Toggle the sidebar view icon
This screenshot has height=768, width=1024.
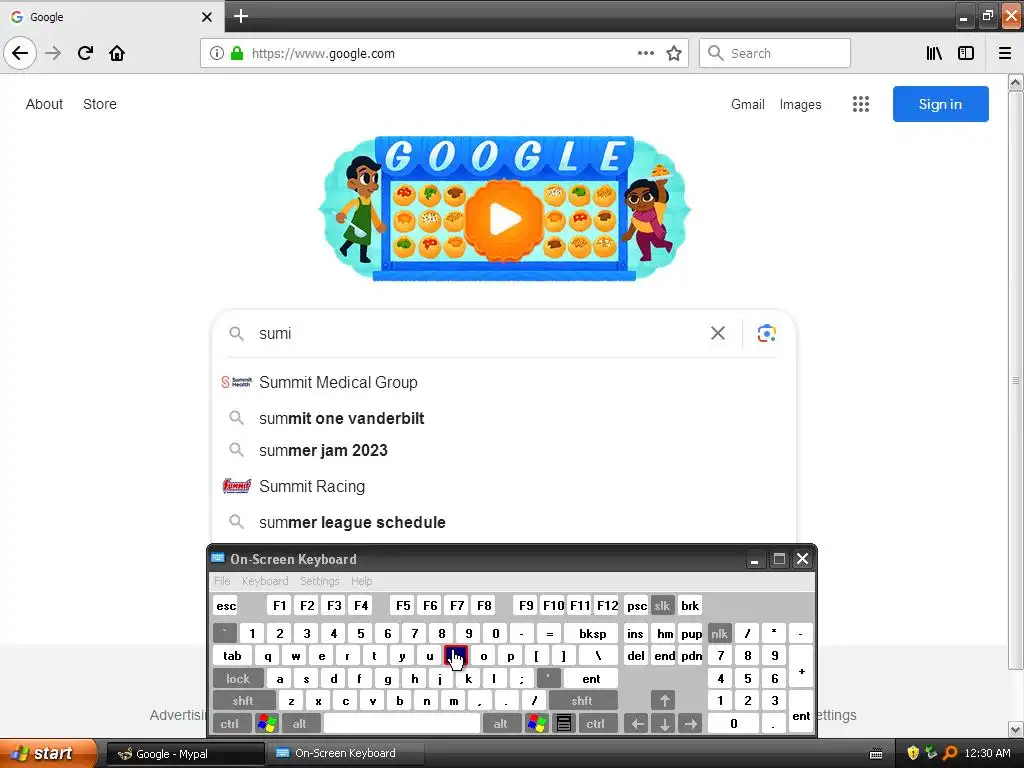tap(966, 53)
